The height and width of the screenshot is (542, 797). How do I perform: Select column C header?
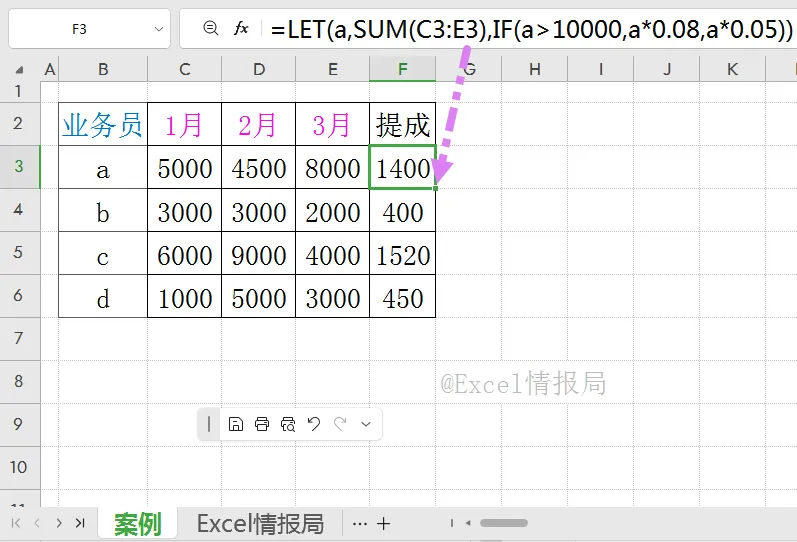coord(185,69)
